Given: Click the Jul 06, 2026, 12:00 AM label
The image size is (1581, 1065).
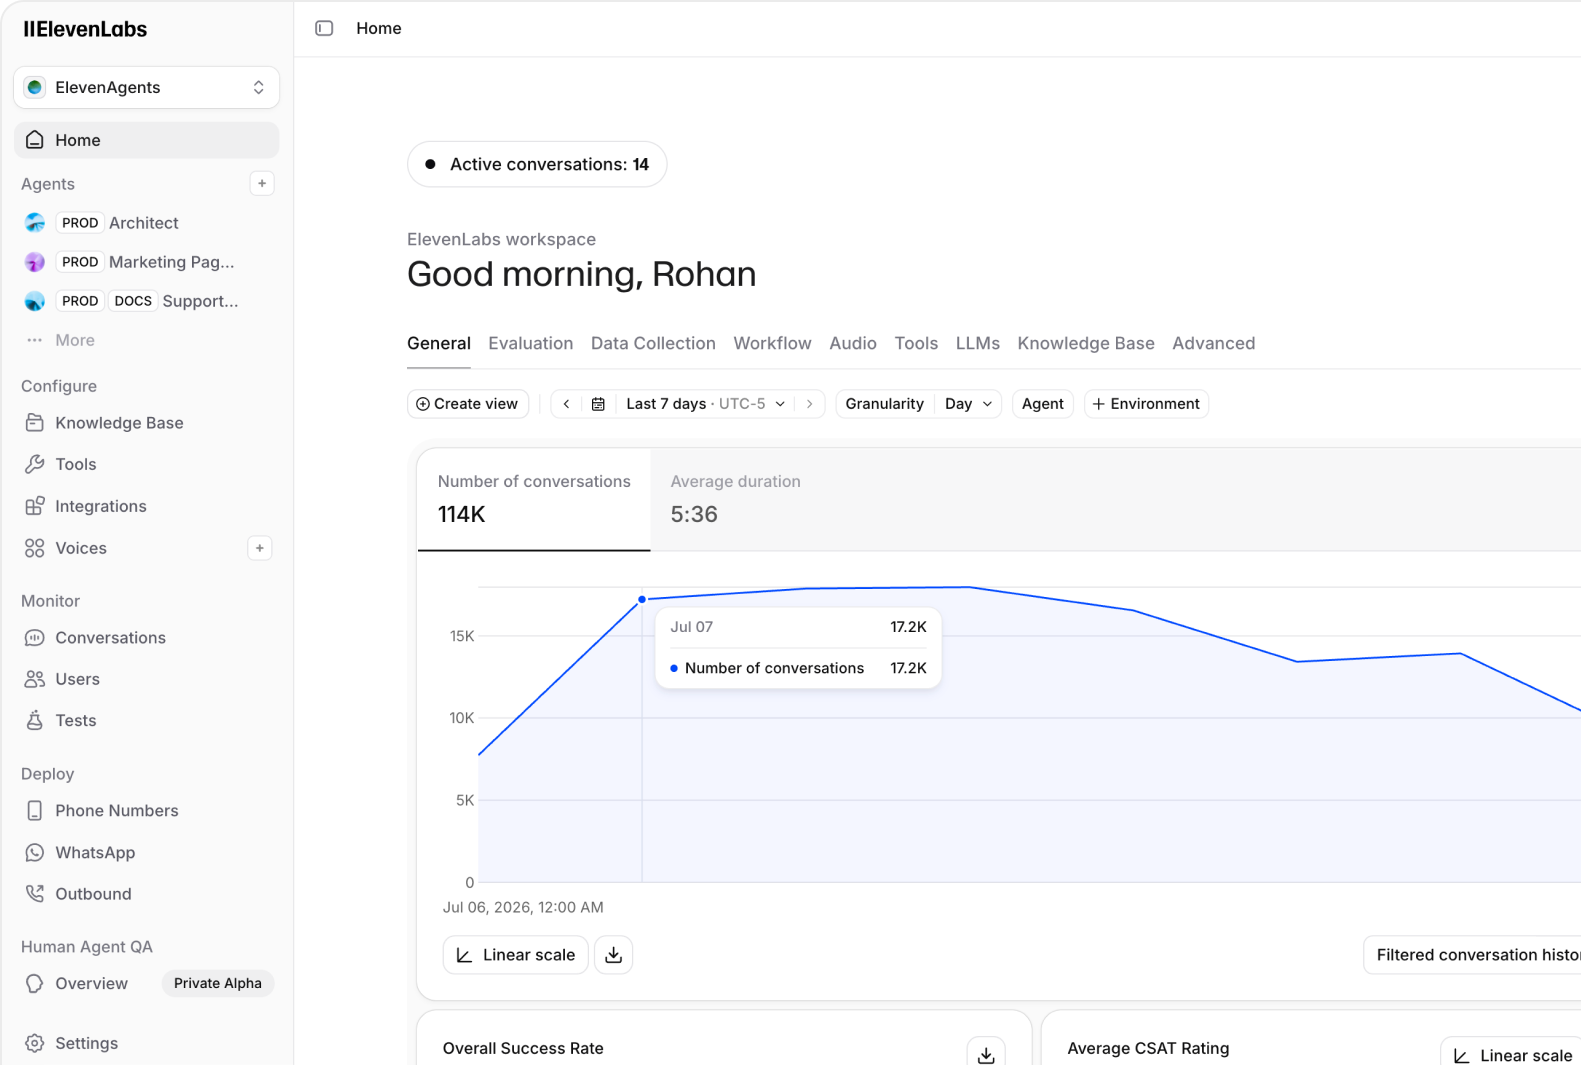Looking at the screenshot, I should pos(523,908).
